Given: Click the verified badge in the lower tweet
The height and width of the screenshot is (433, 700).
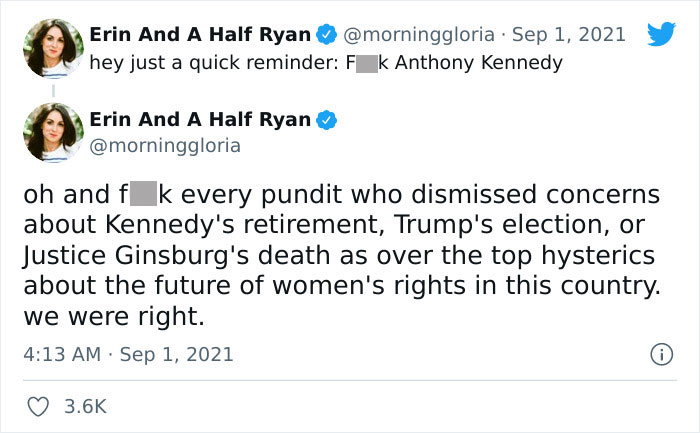Looking at the screenshot, I should tap(324, 120).
